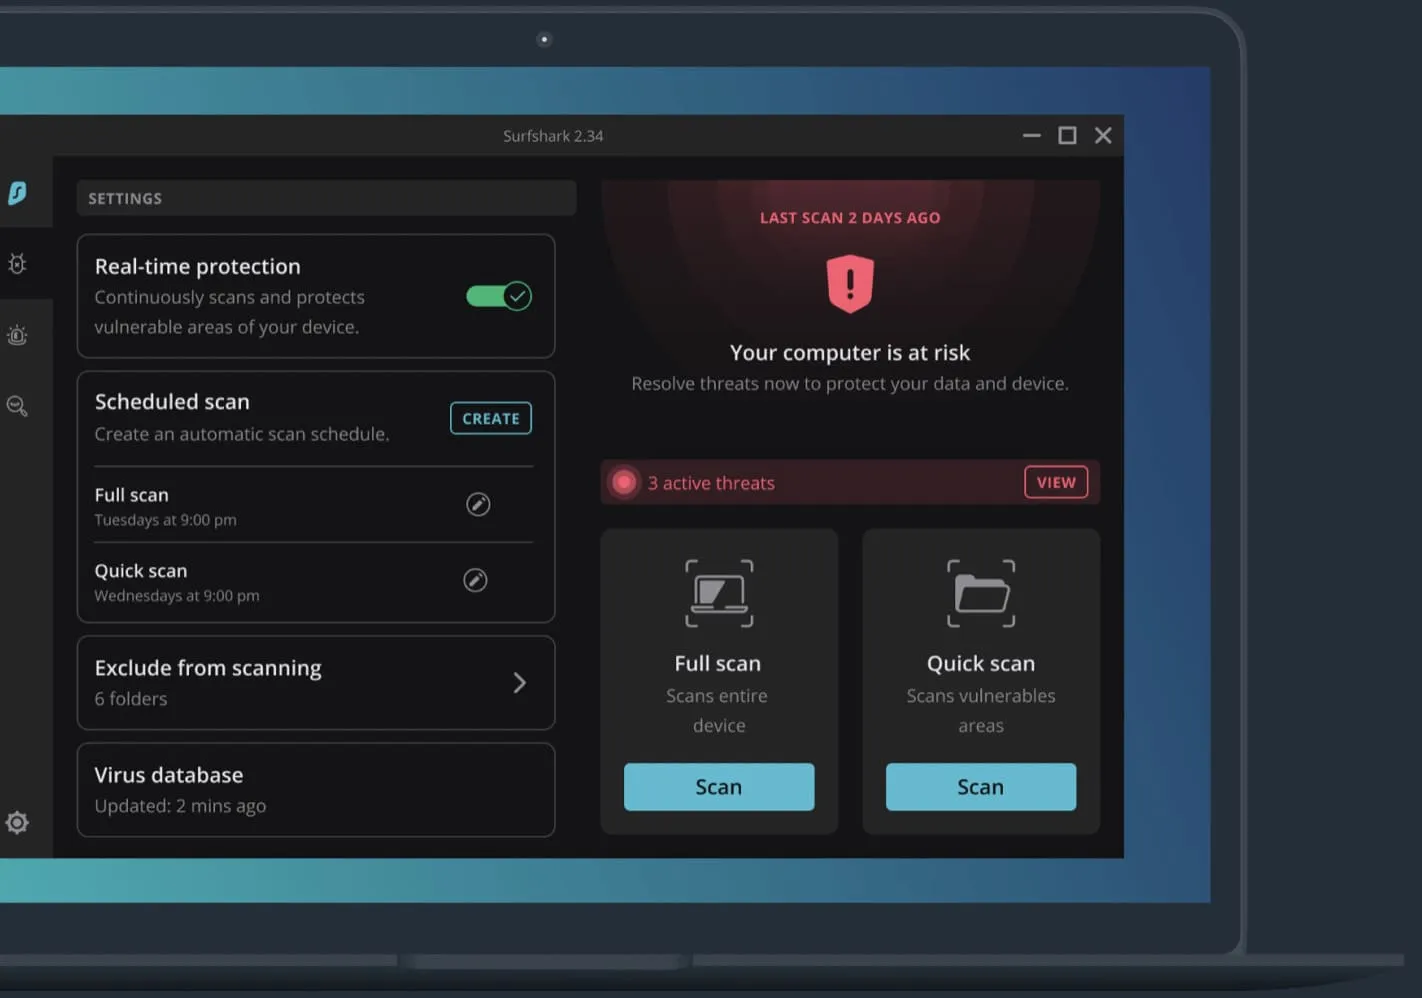Click the Surfshark logo in the sidebar
Screen dimensions: 1422x998
coord(17,193)
